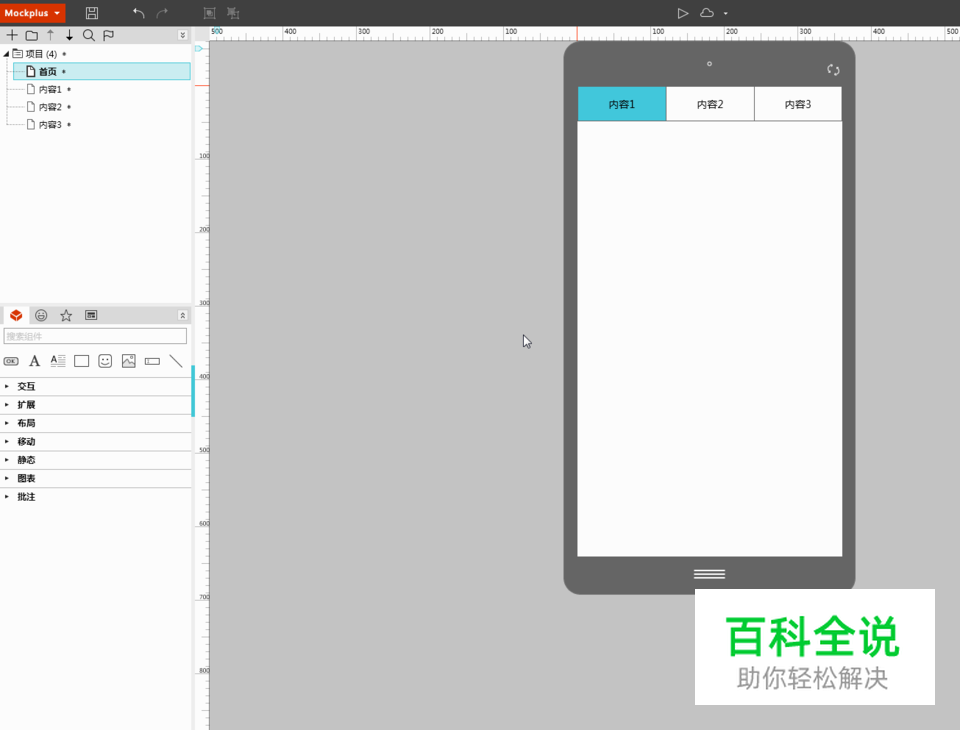
Task: Click the cloud publish icon
Action: pyautogui.click(x=707, y=13)
